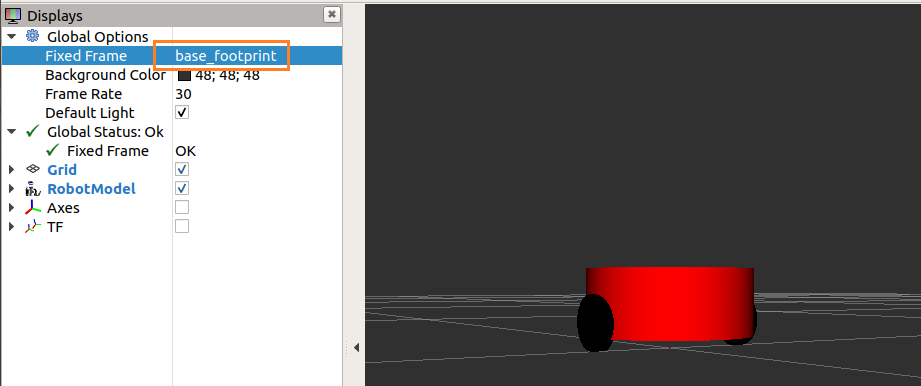Click the Background Color swatch
This screenshot has height=386, width=921.
coord(184,75)
